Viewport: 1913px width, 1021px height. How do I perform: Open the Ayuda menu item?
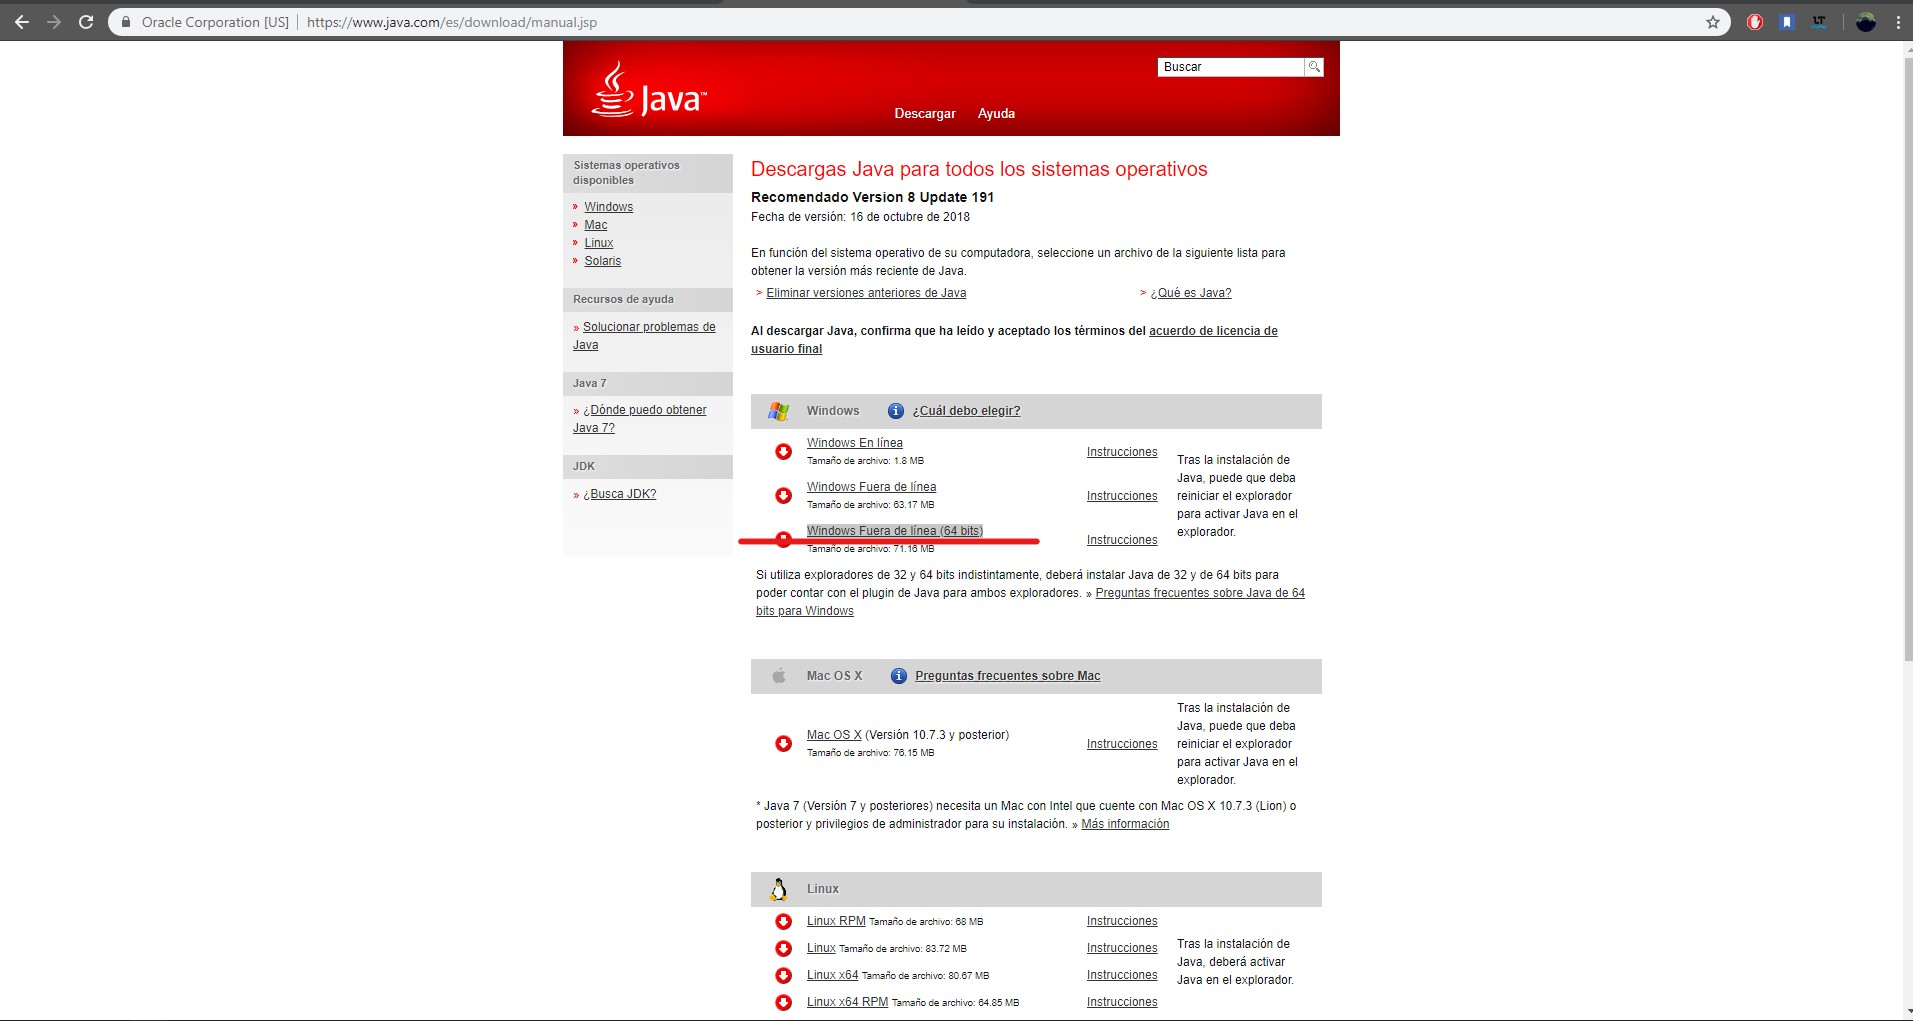996,113
